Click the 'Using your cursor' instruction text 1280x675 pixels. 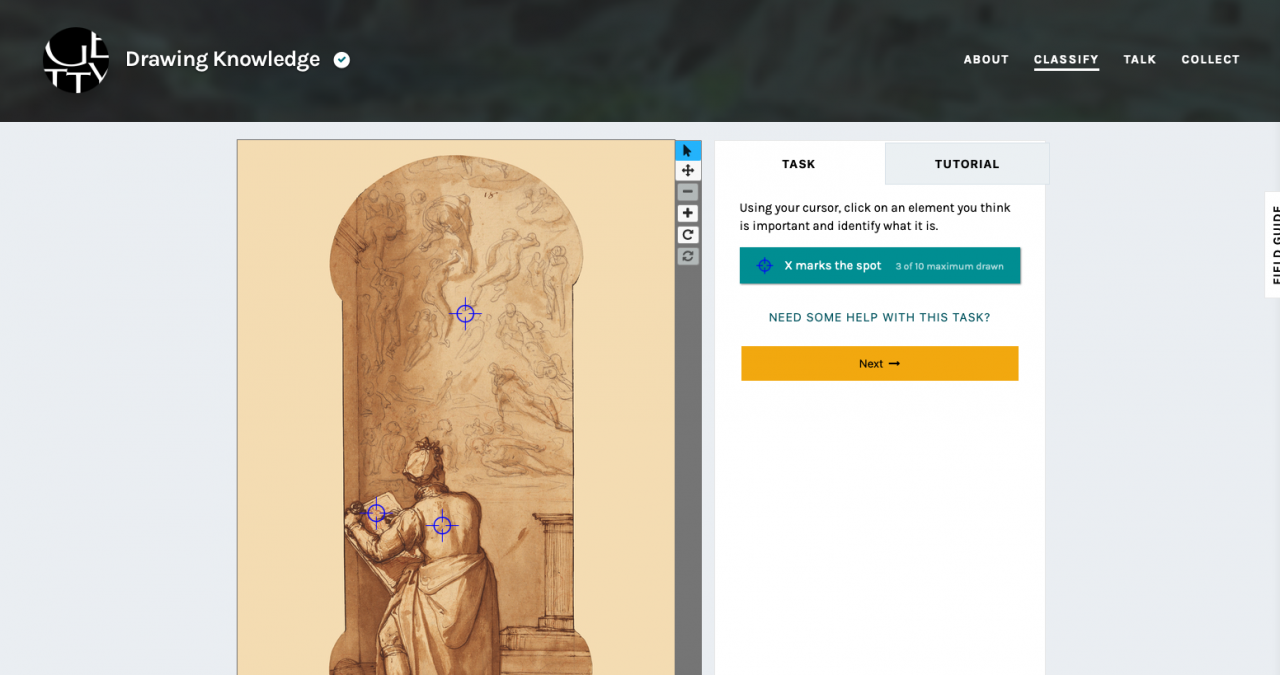click(875, 217)
